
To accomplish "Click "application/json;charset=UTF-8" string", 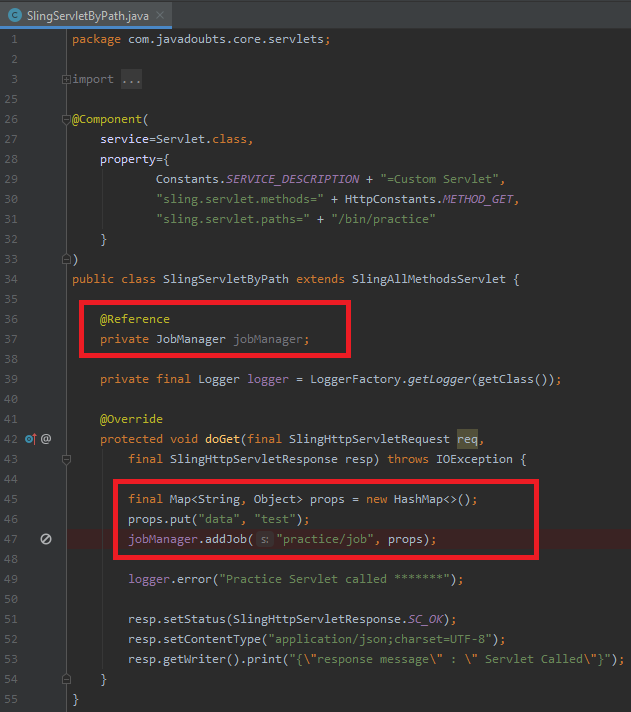I will click(x=380, y=639).
